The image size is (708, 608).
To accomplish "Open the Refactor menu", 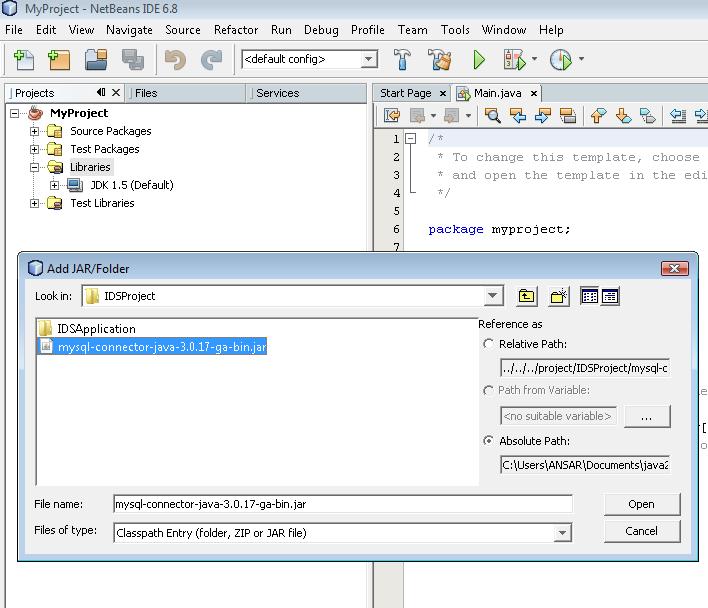I will point(236,30).
